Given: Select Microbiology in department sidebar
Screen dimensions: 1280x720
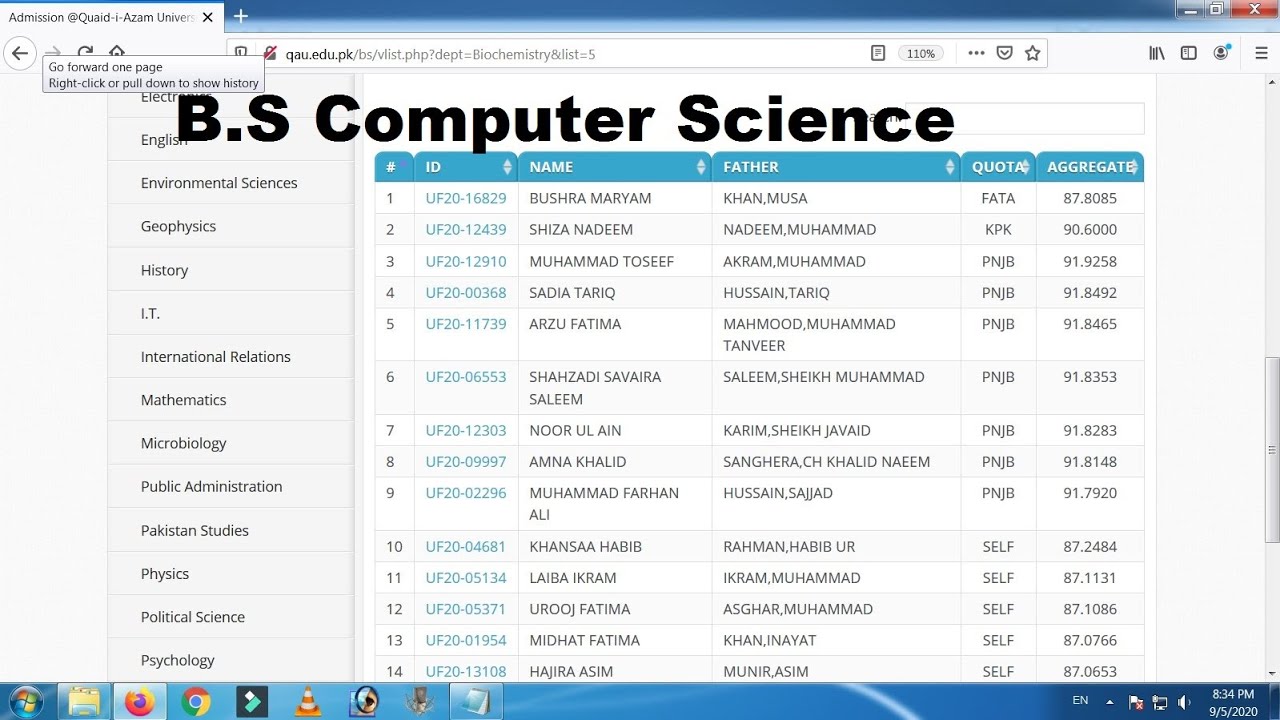Looking at the screenshot, I should pyautogui.click(x=183, y=443).
